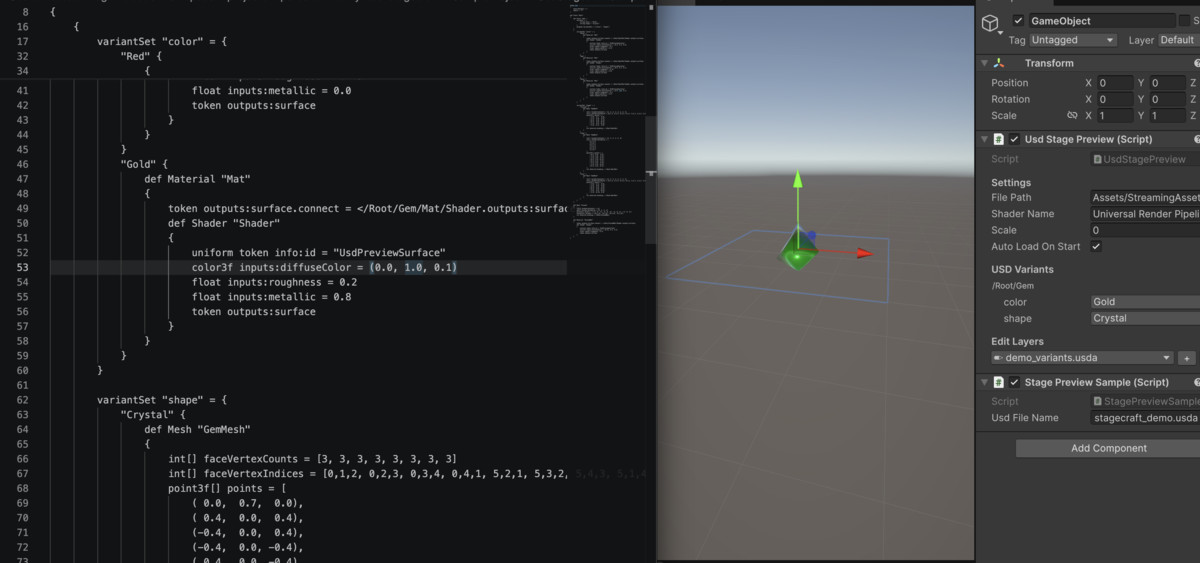Click the GameObject cube icon in Inspector
The image size is (1200, 563).
pyautogui.click(x=989, y=22)
